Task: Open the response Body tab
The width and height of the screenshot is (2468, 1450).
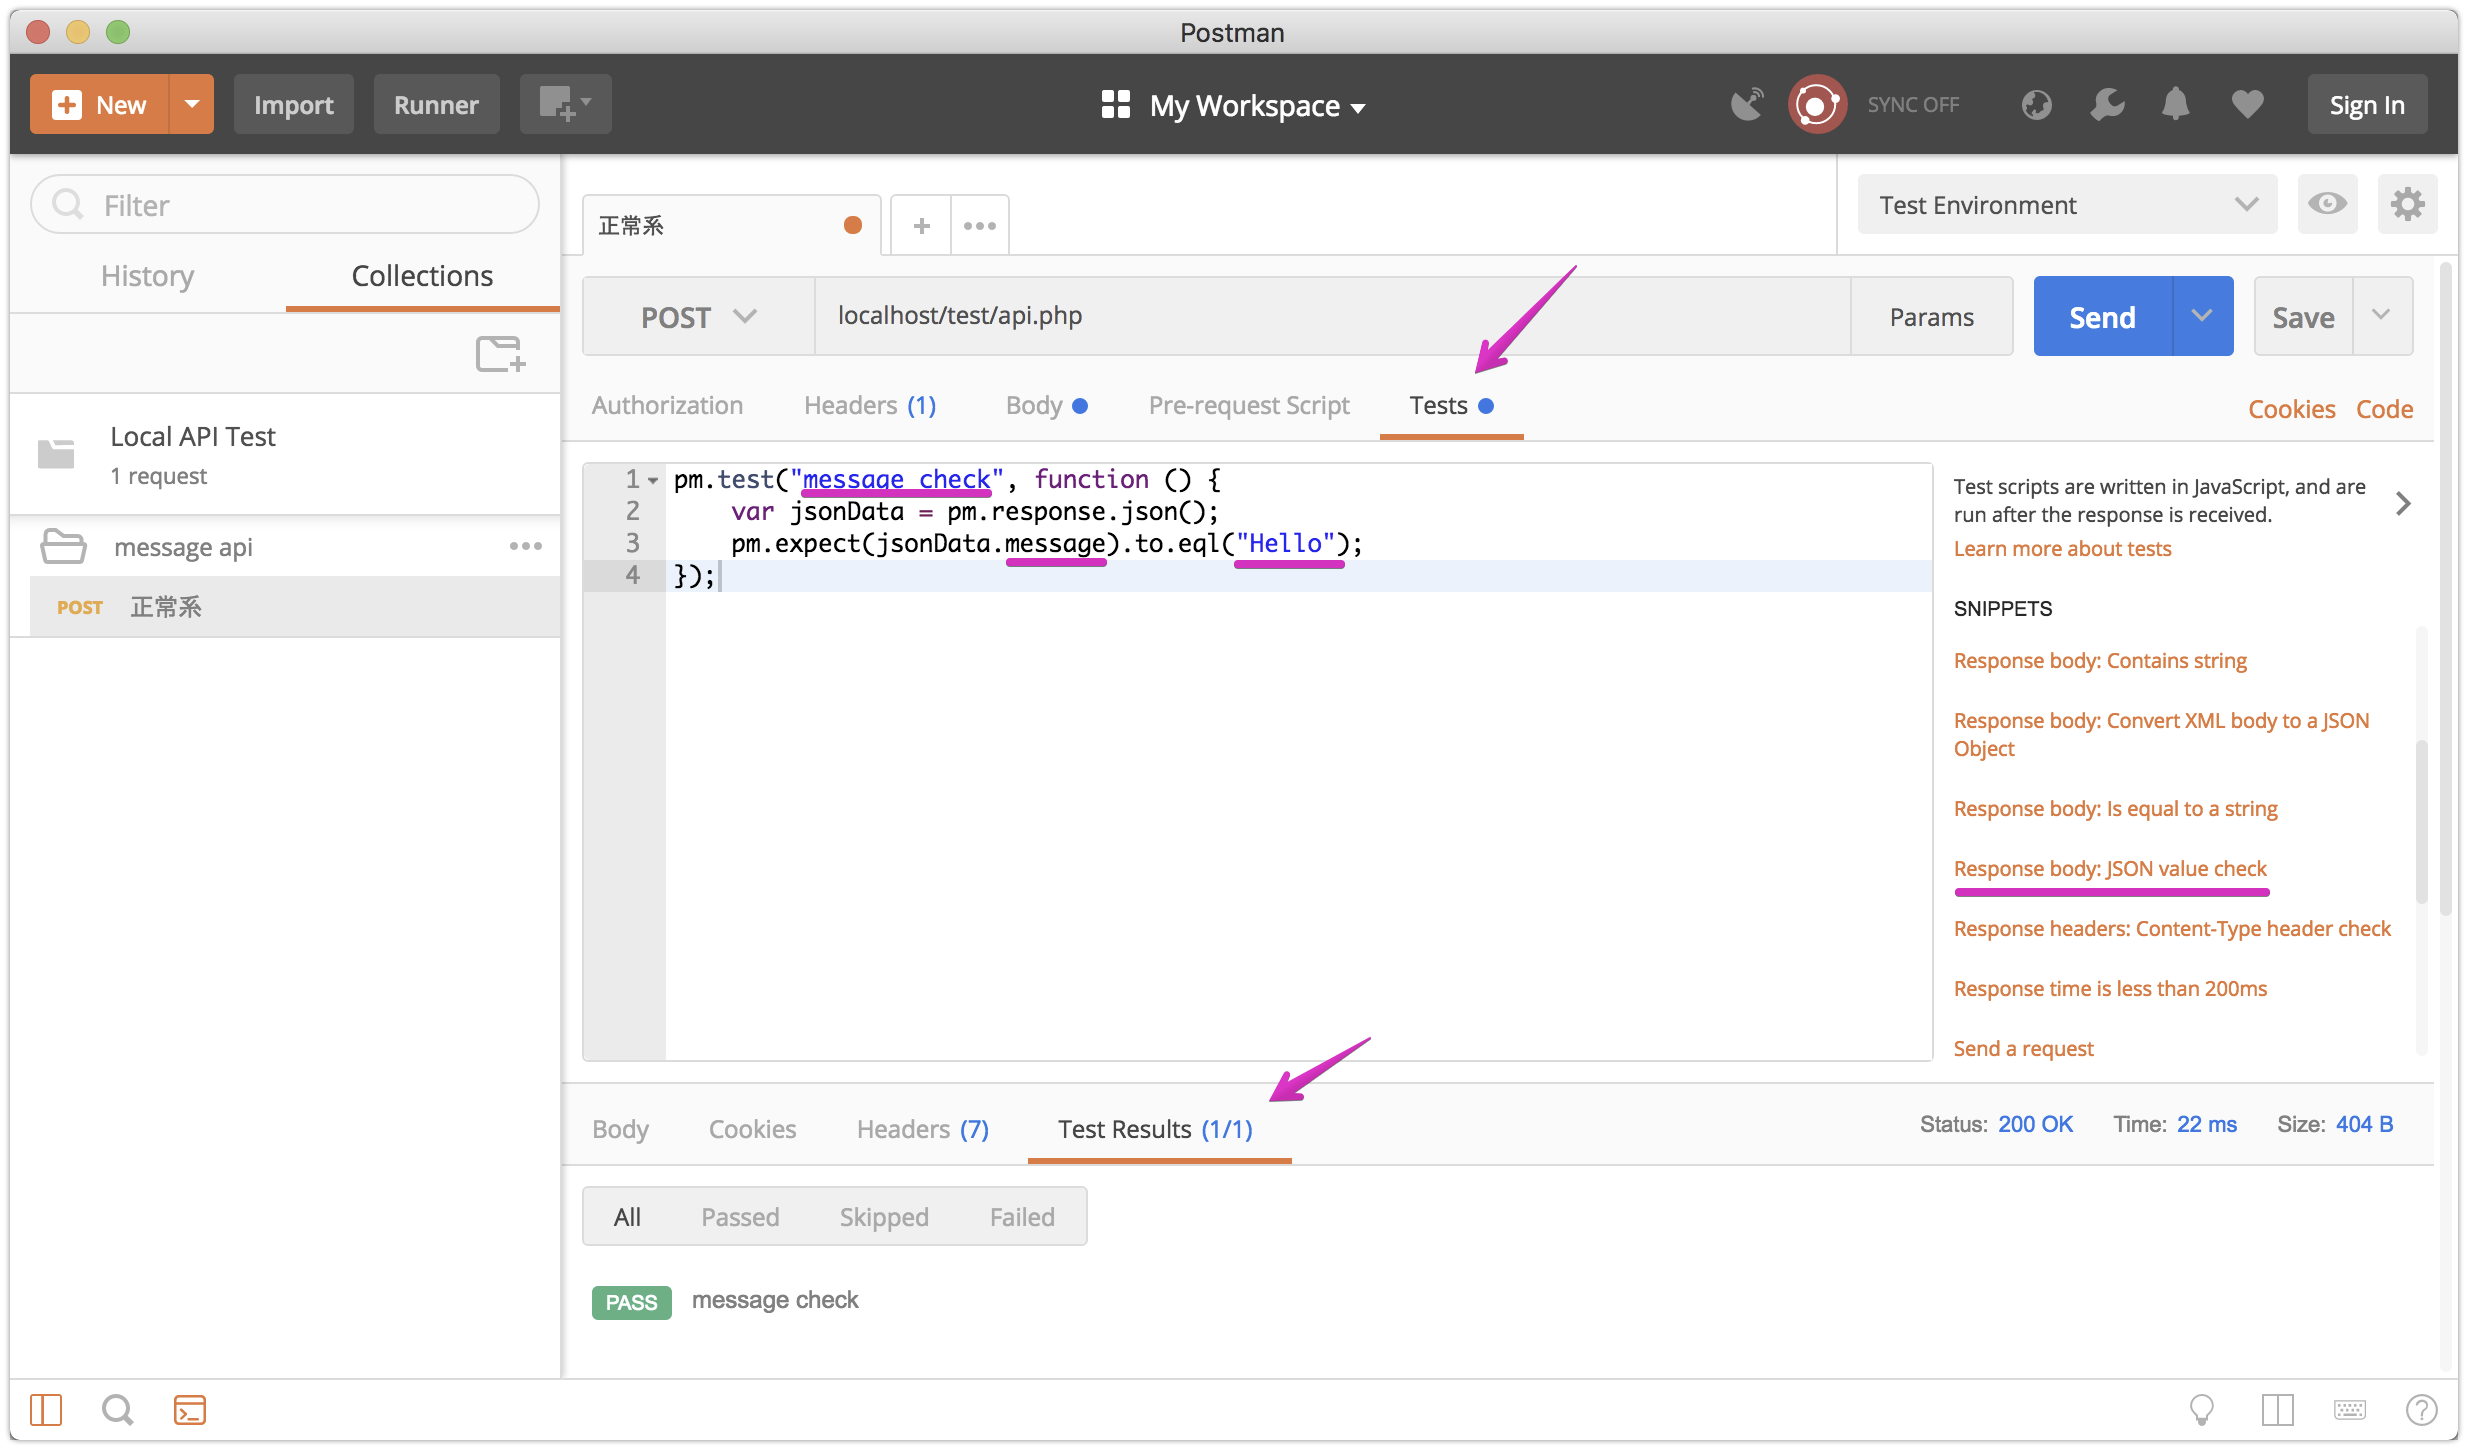Action: (620, 1129)
